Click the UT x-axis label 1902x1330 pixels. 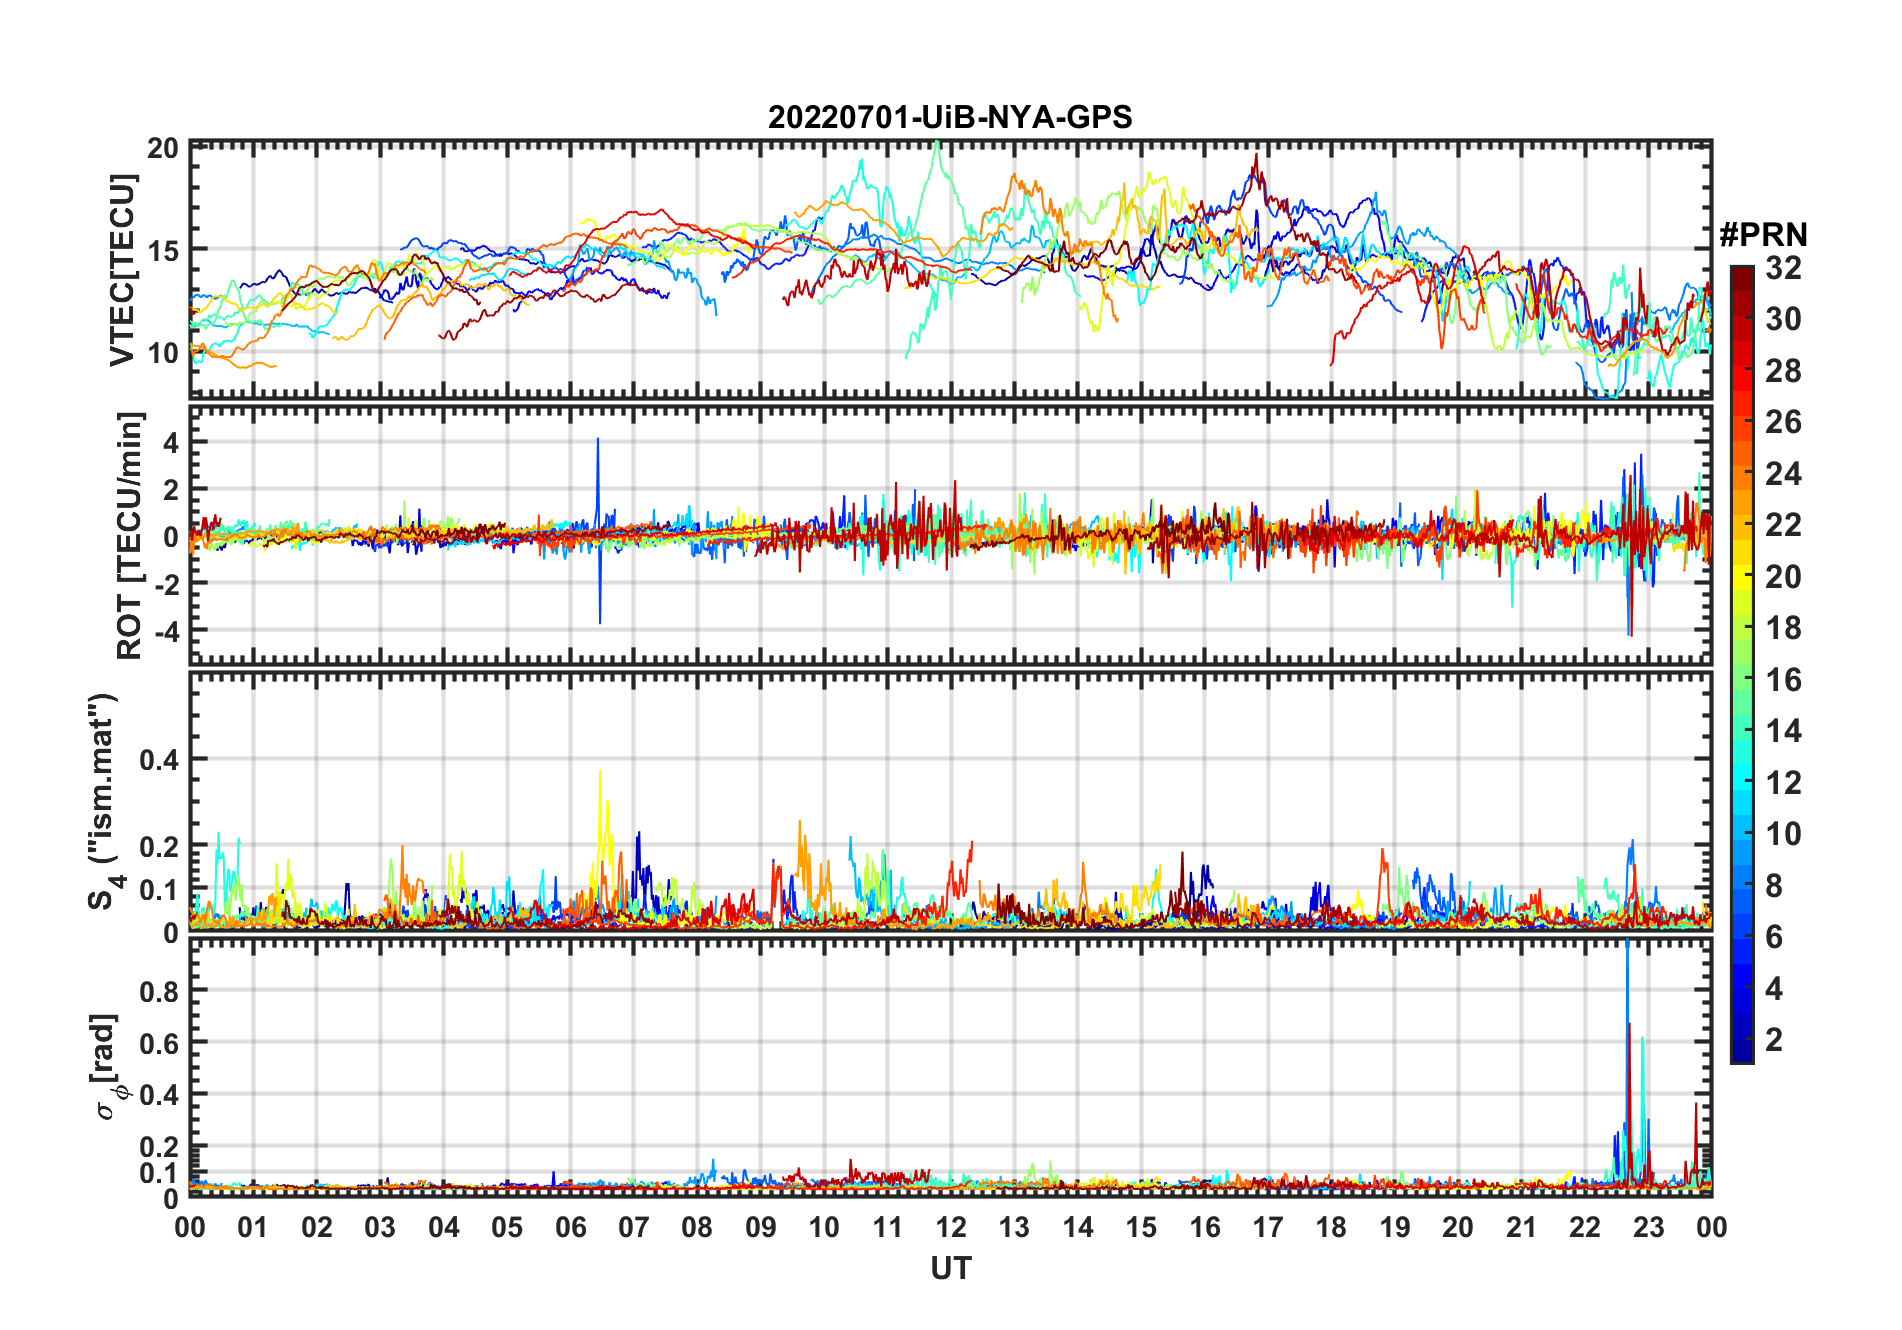click(x=950, y=1269)
